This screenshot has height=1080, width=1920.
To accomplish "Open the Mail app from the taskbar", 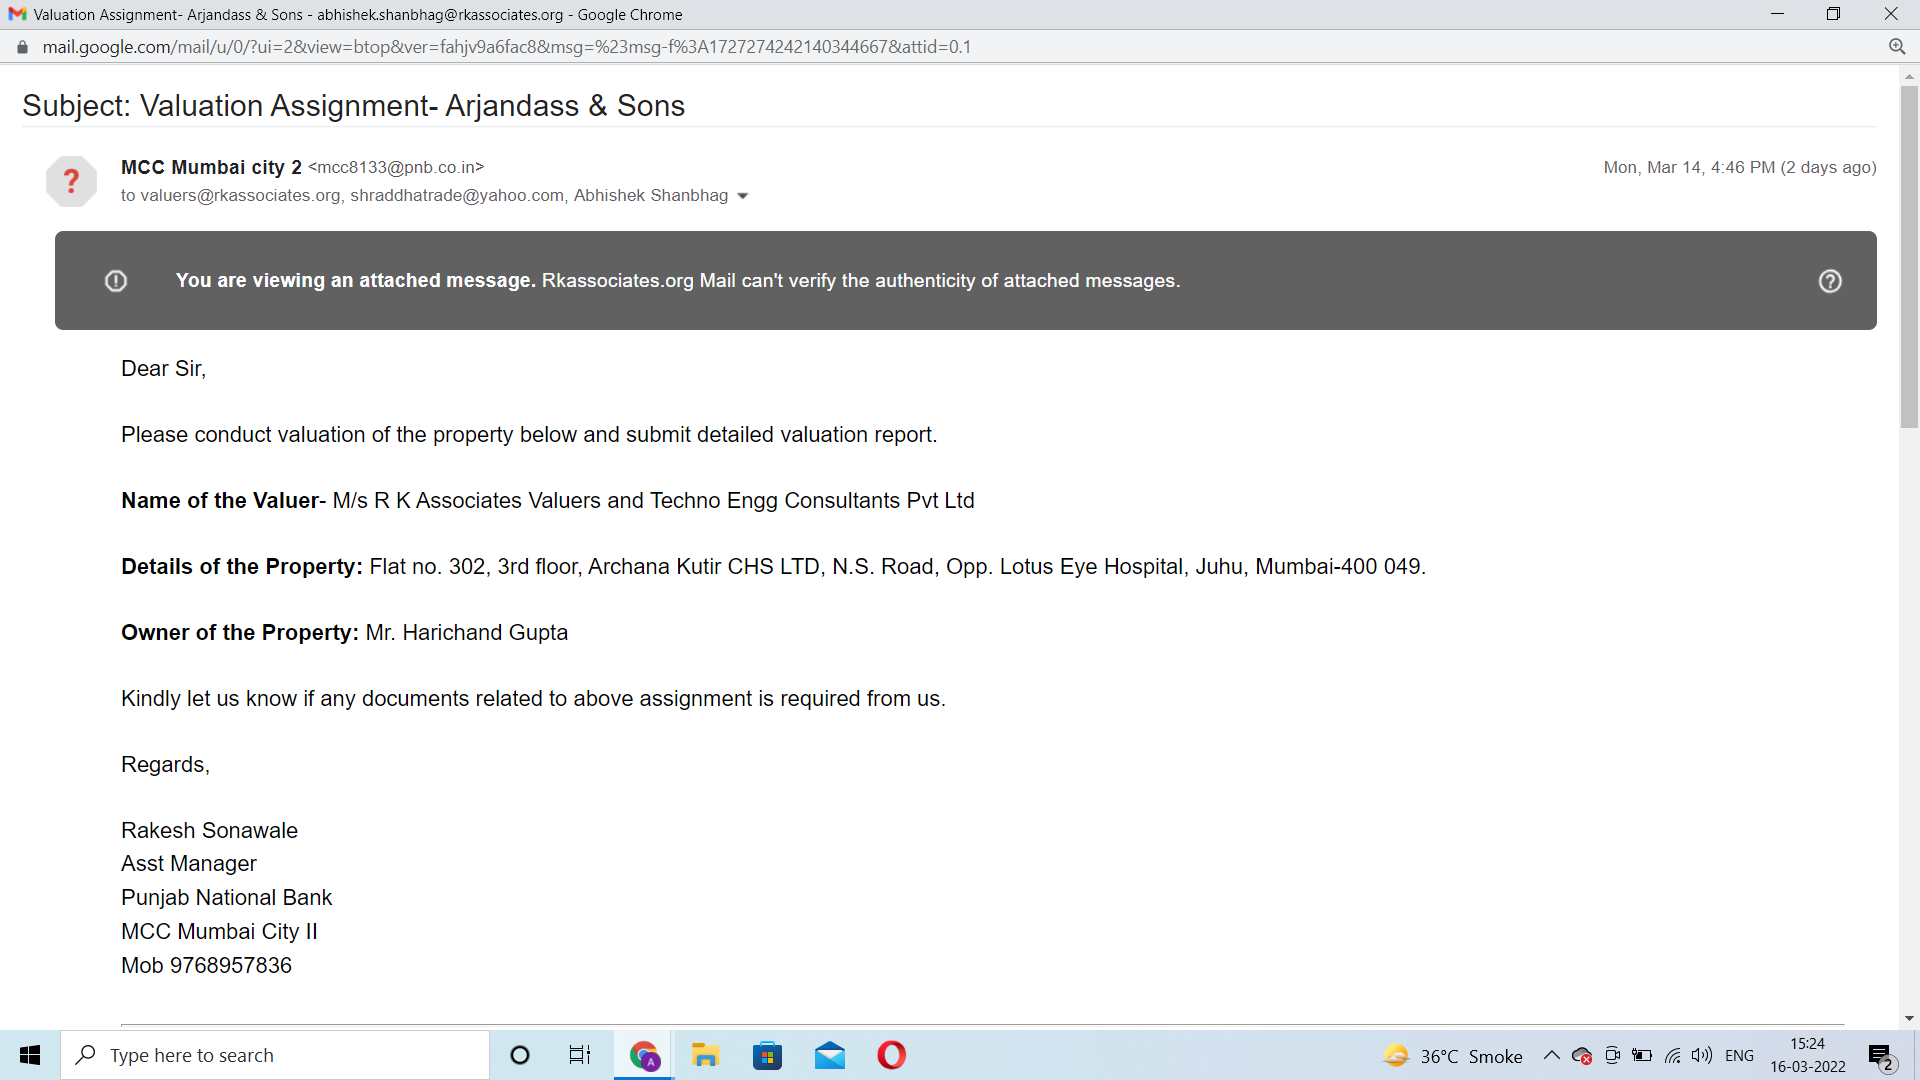I will click(829, 1055).
